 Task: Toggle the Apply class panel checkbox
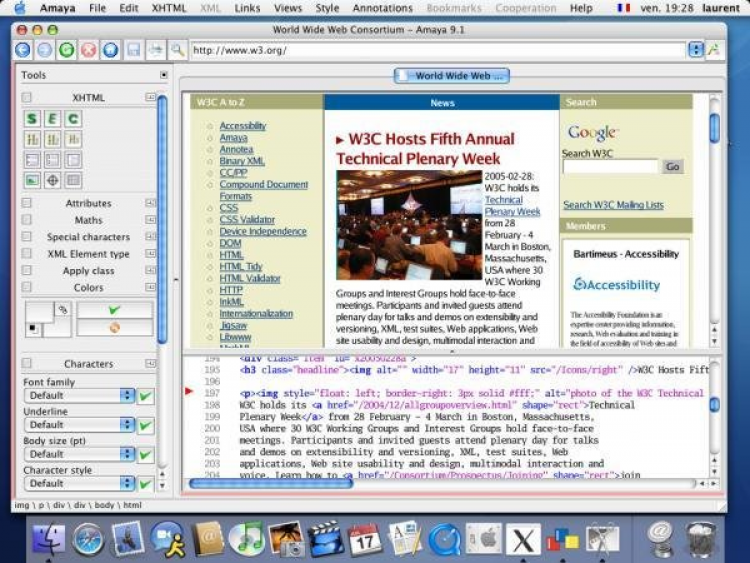tap(26, 270)
